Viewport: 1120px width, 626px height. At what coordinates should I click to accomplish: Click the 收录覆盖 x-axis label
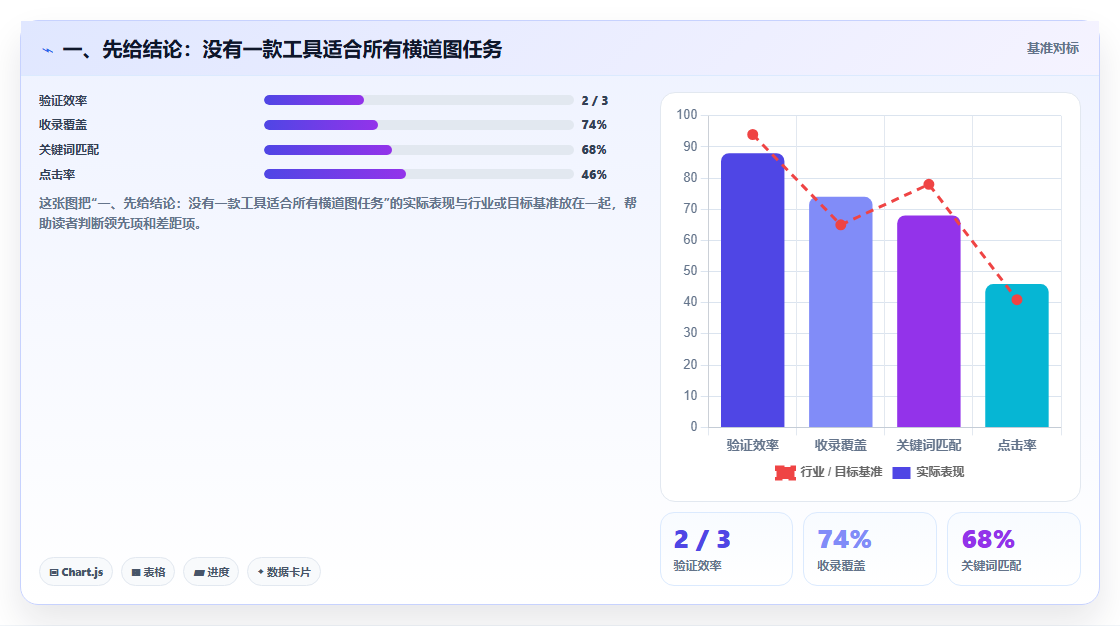[841, 445]
